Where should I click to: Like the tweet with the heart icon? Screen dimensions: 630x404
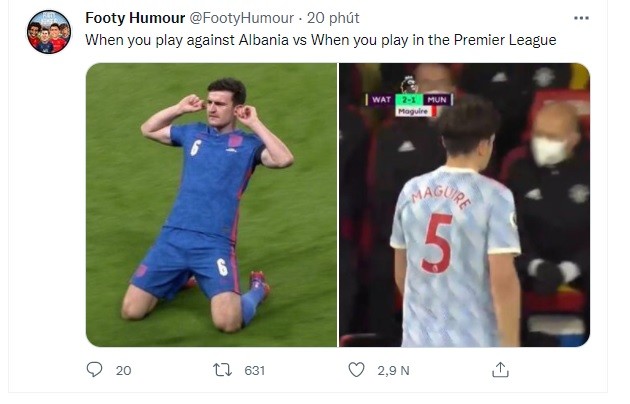(x=356, y=370)
